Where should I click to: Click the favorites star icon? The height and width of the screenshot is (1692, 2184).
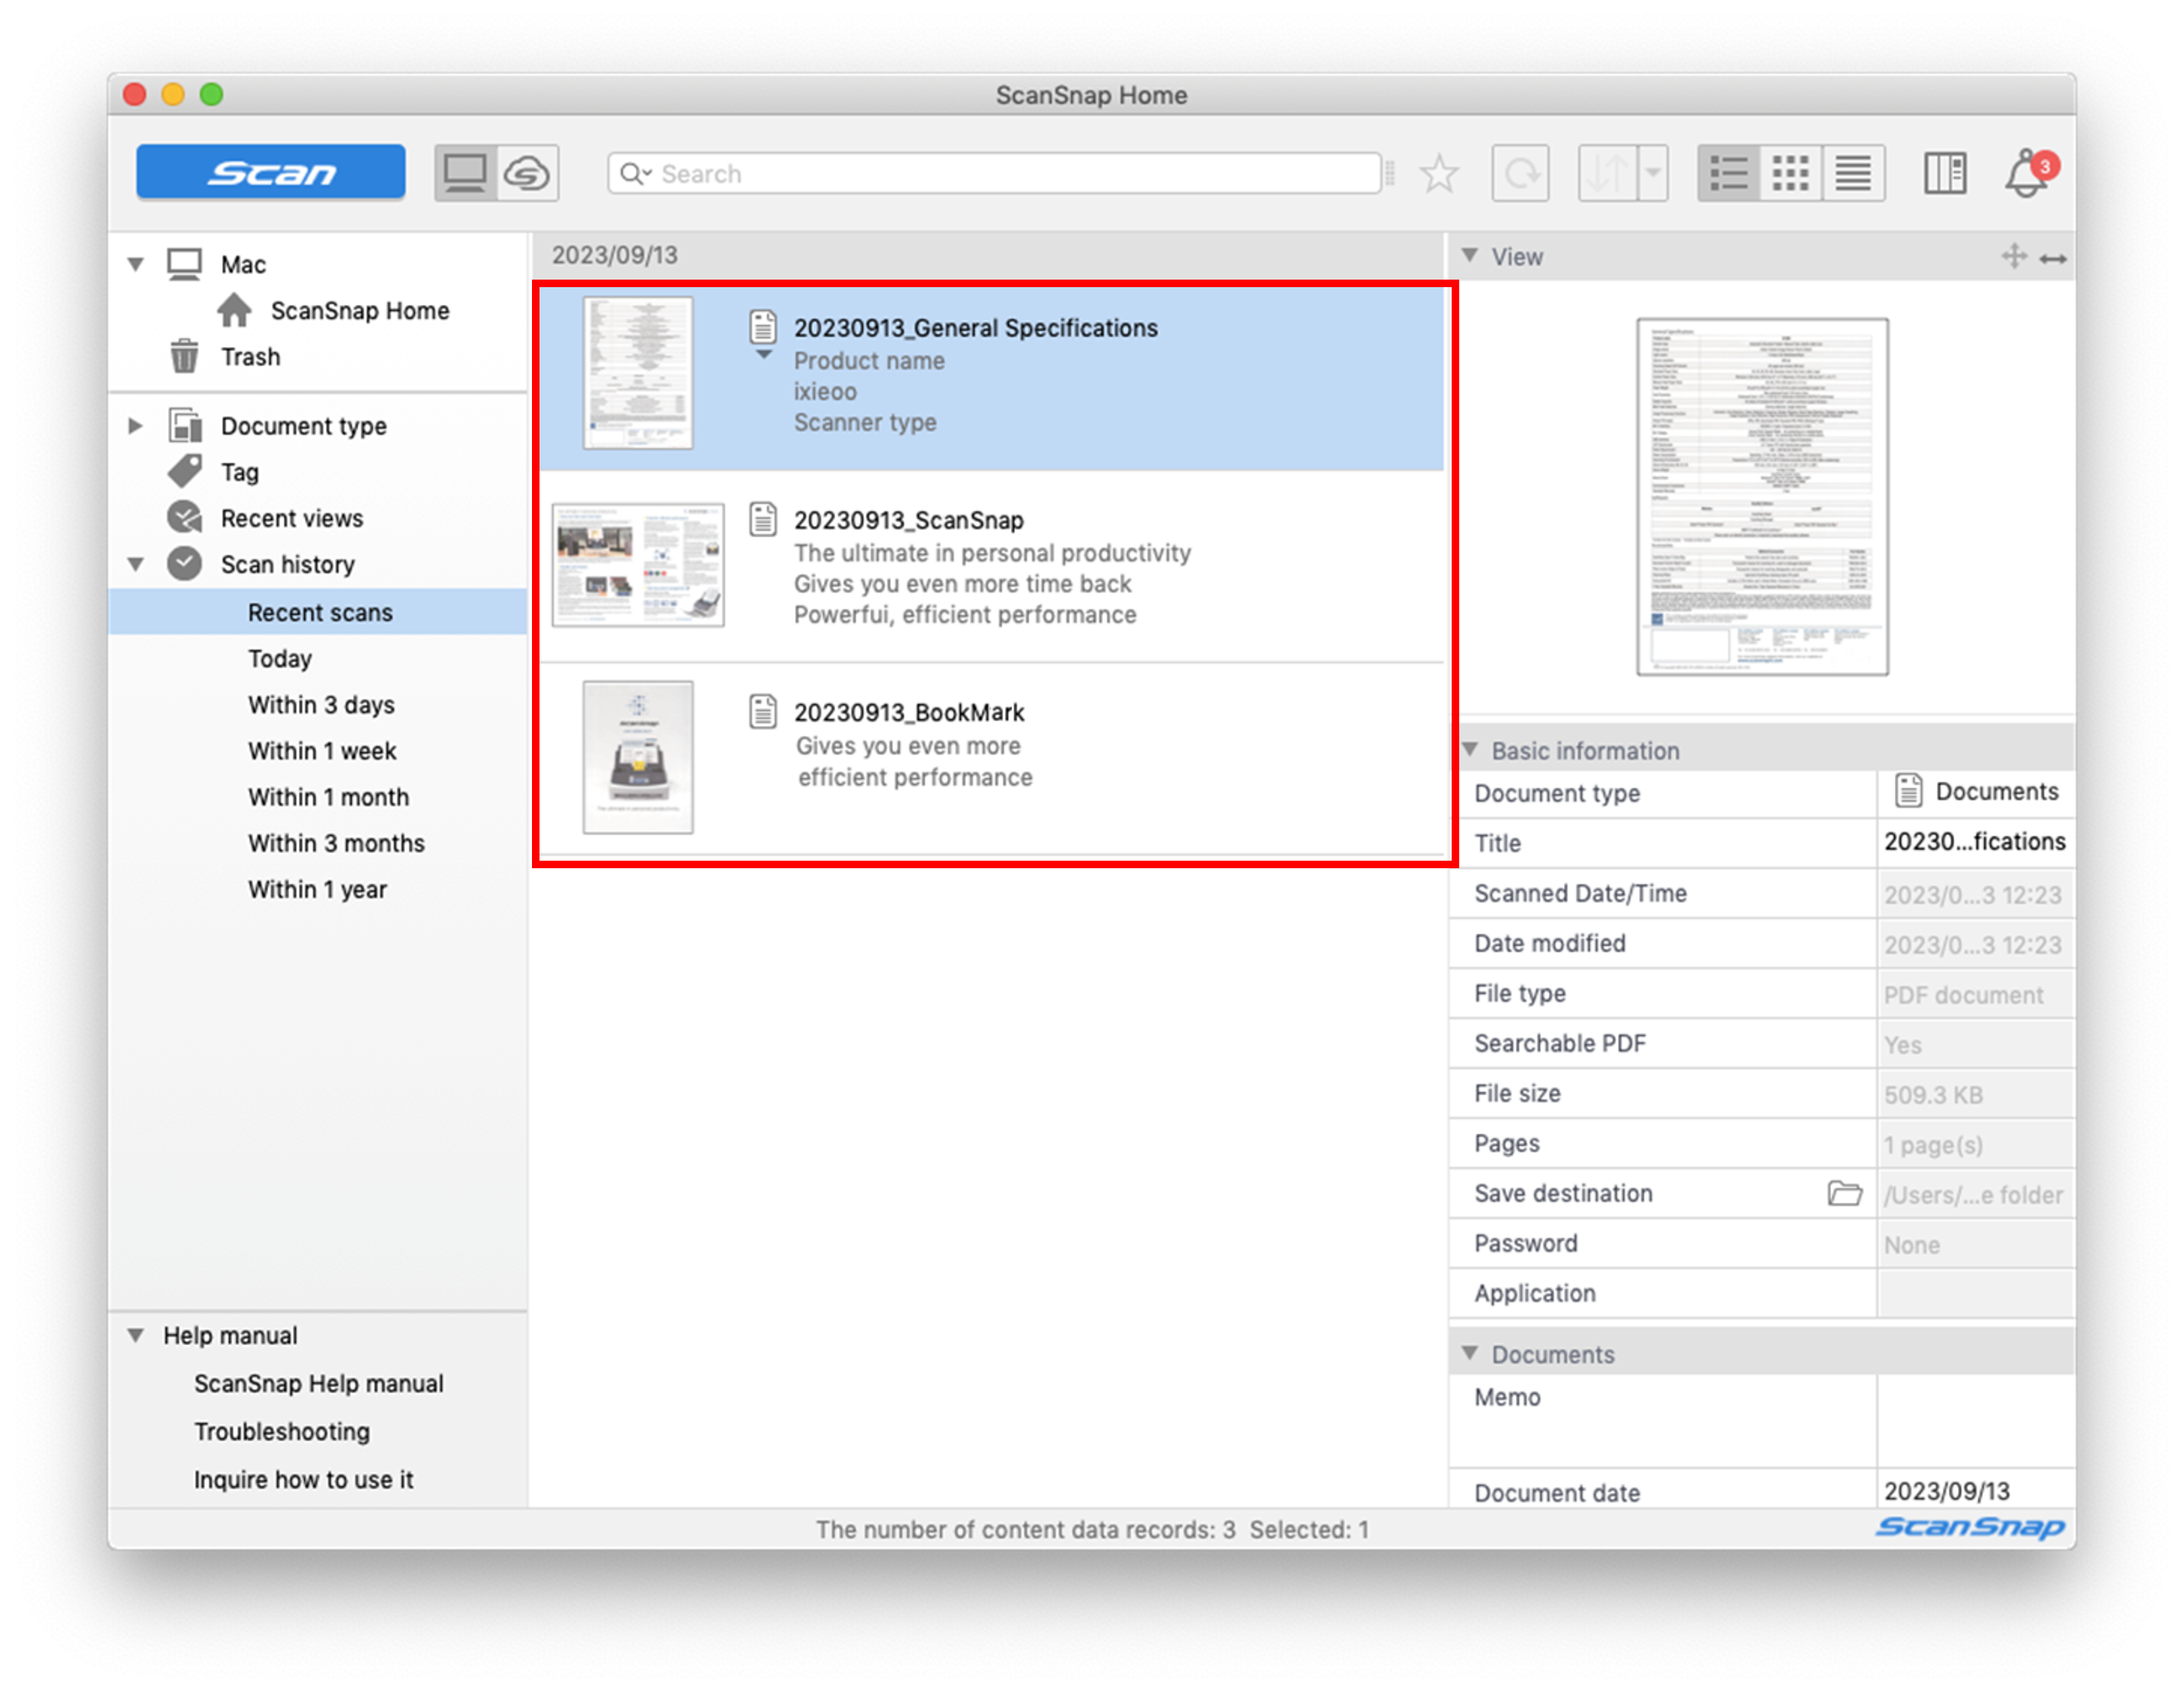tap(1438, 173)
